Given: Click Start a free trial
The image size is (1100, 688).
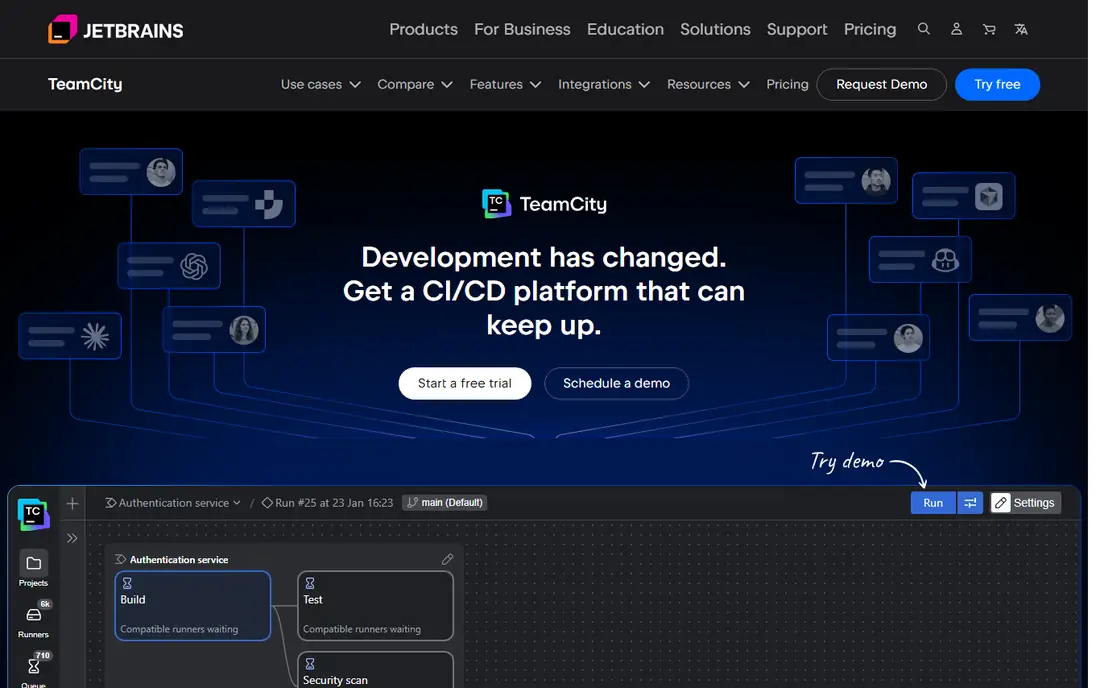Looking at the screenshot, I should pos(464,383).
